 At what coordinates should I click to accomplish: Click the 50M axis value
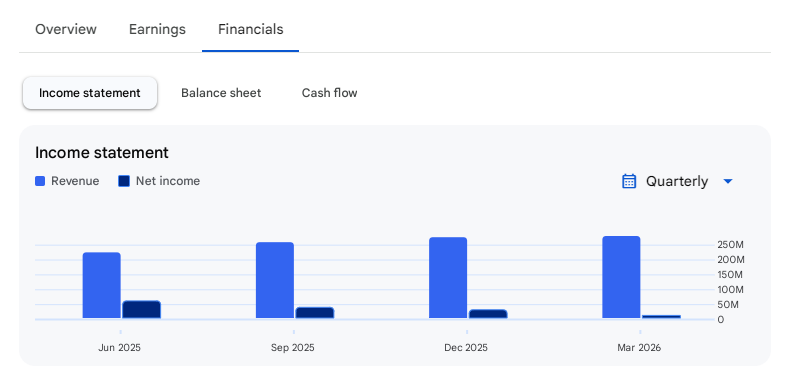point(728,305)
